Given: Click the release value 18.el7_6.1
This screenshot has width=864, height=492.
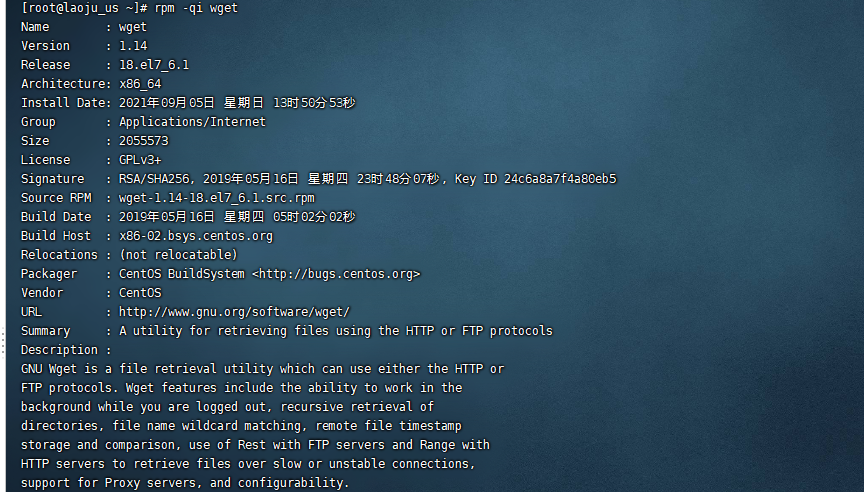Looking at the screenshot, I should tap(154, 65).
